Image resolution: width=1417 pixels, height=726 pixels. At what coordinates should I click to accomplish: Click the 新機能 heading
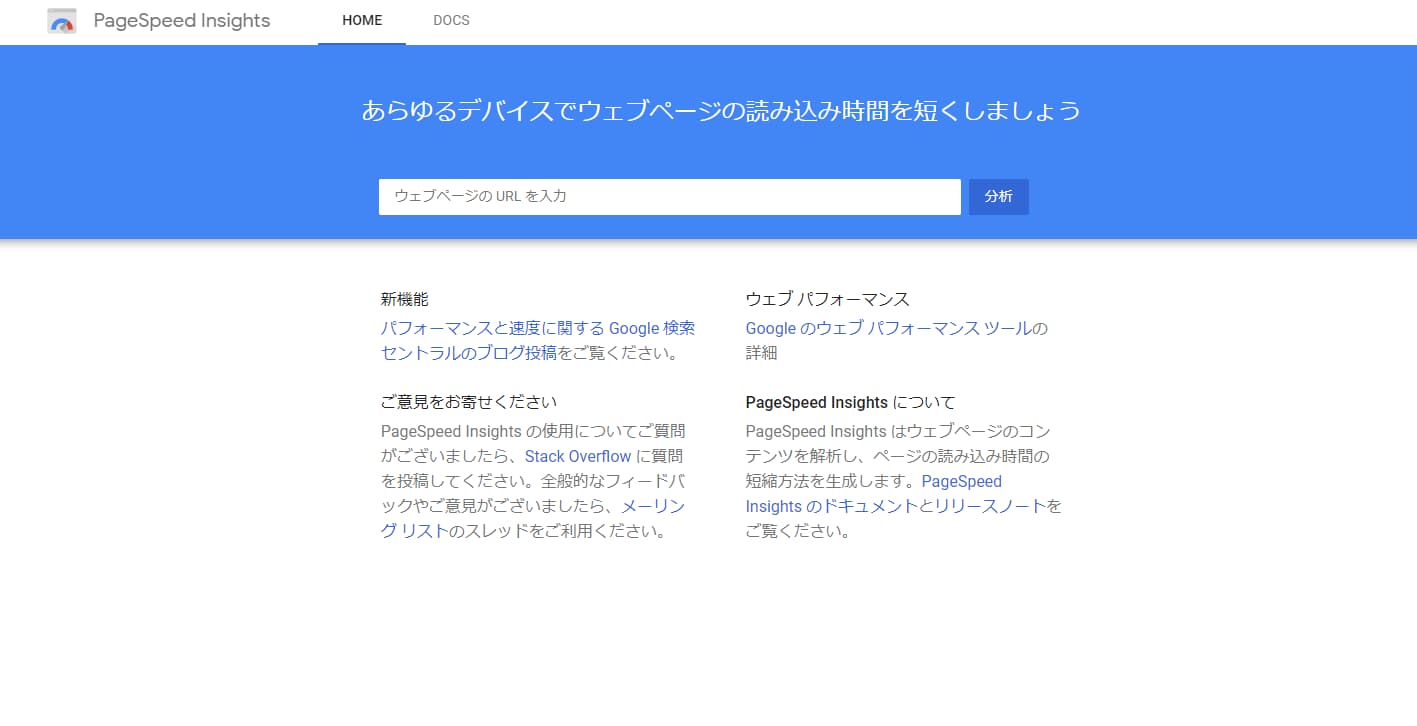pos(405,299)
